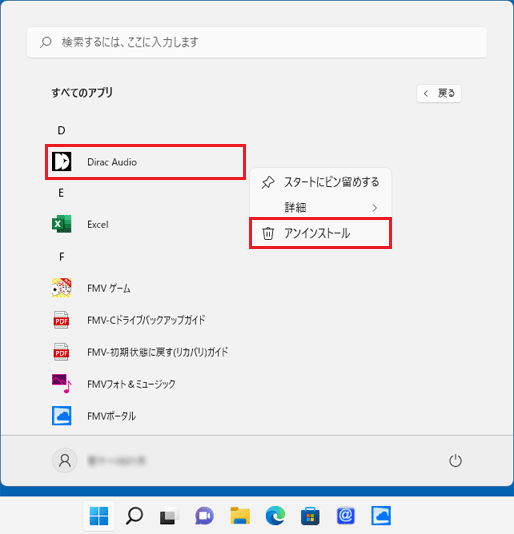The height and width of the screenshot is (534, 514).
Task: Launch the FMVフォト＆ミュージック icon
Action: pyautogui.click(x=62, y=384)
